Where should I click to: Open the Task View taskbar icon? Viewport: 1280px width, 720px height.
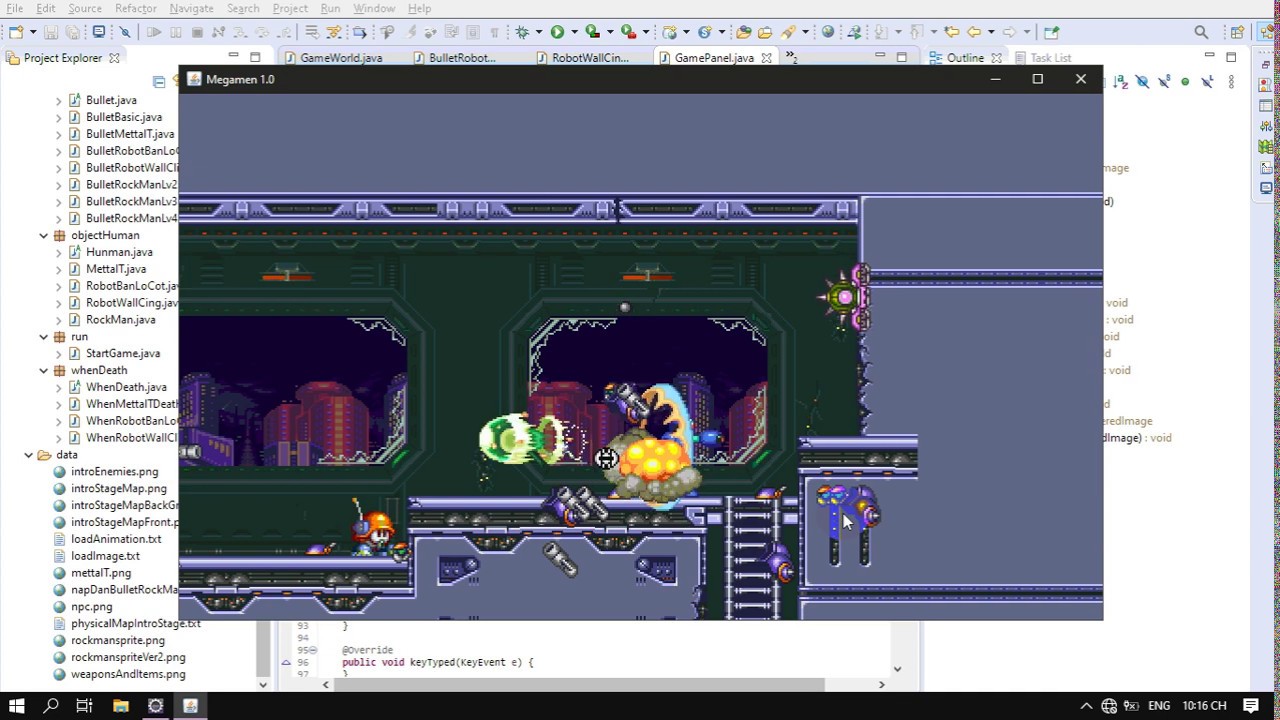(85, 706)
